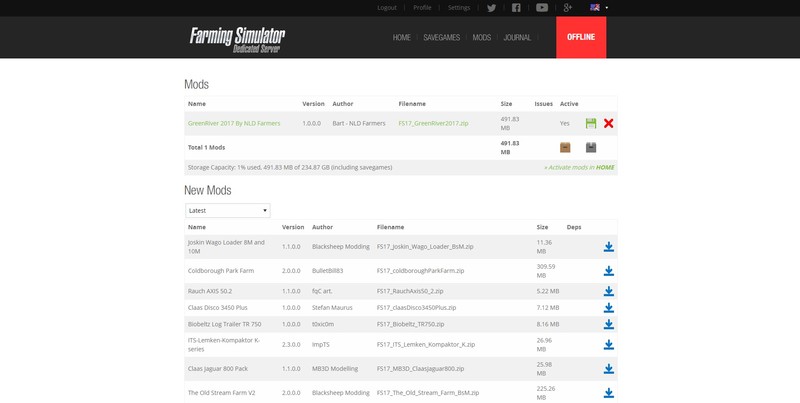Click the Google Plus icon
Viewport: 800px width, 403px height.
click(x=567, y=8)
